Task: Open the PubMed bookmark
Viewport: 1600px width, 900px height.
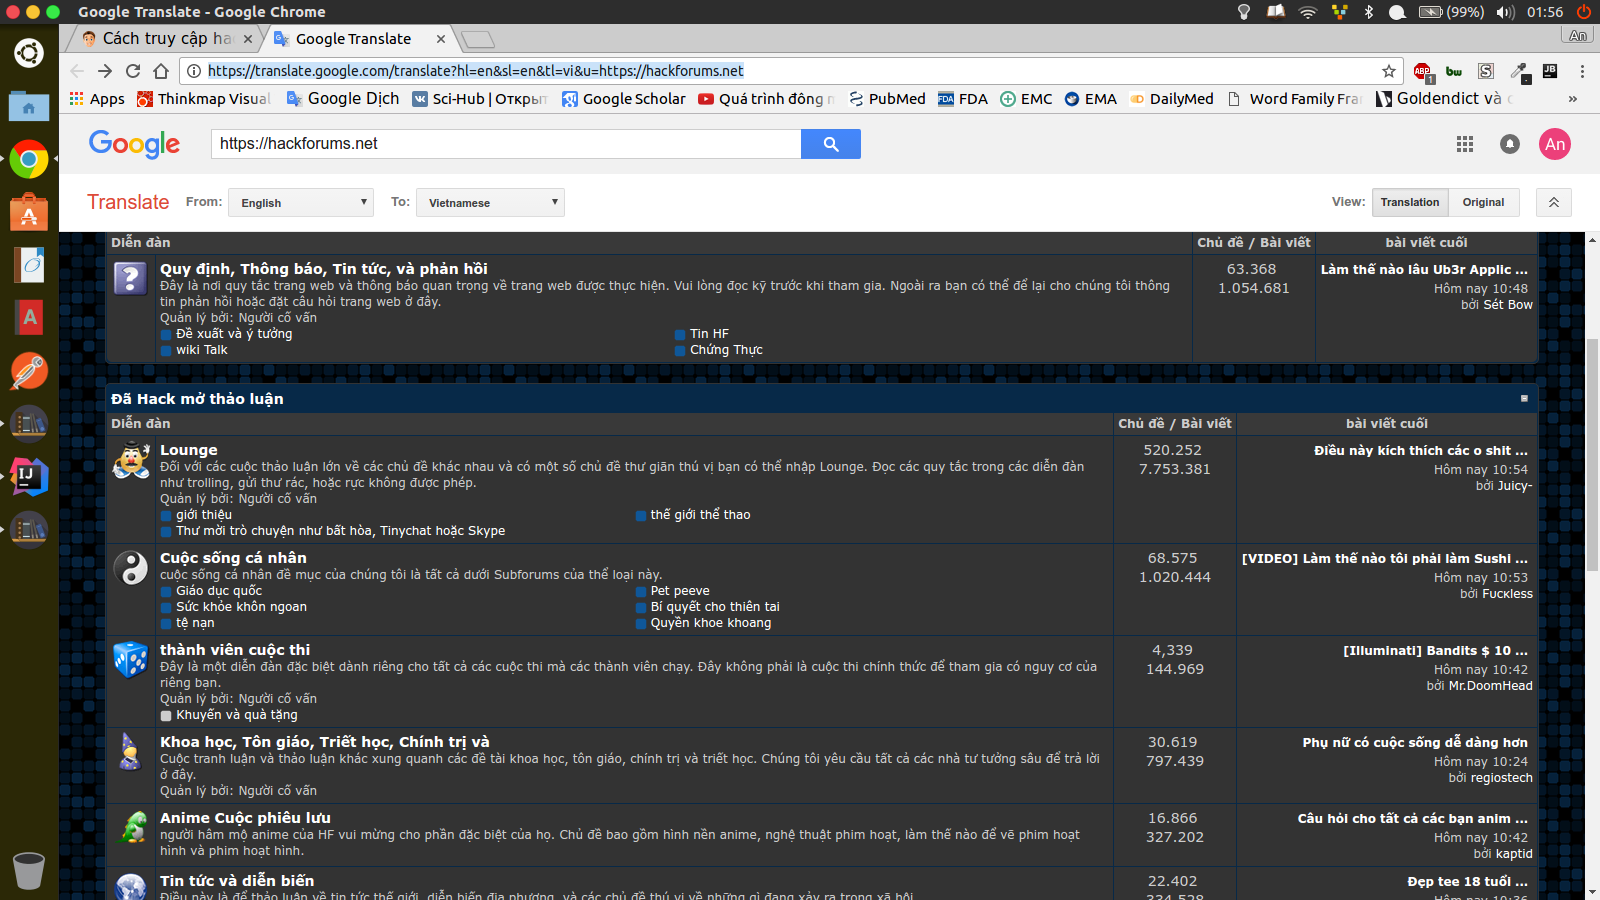Action: (887, 99)
